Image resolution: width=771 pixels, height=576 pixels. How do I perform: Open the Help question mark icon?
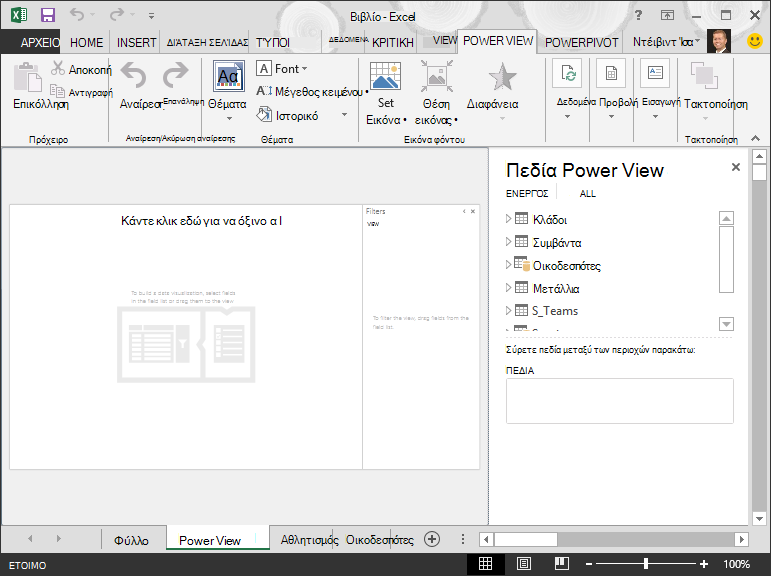coord(638,15)
